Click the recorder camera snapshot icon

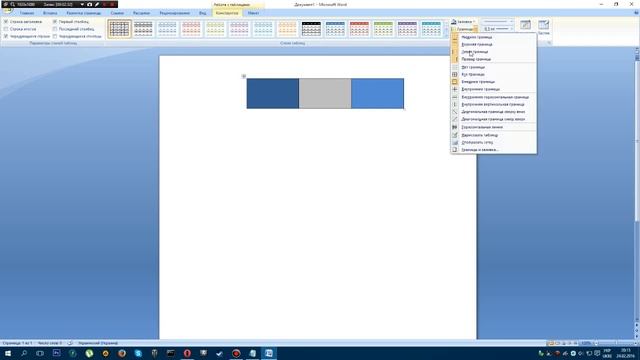pos(89,4)
